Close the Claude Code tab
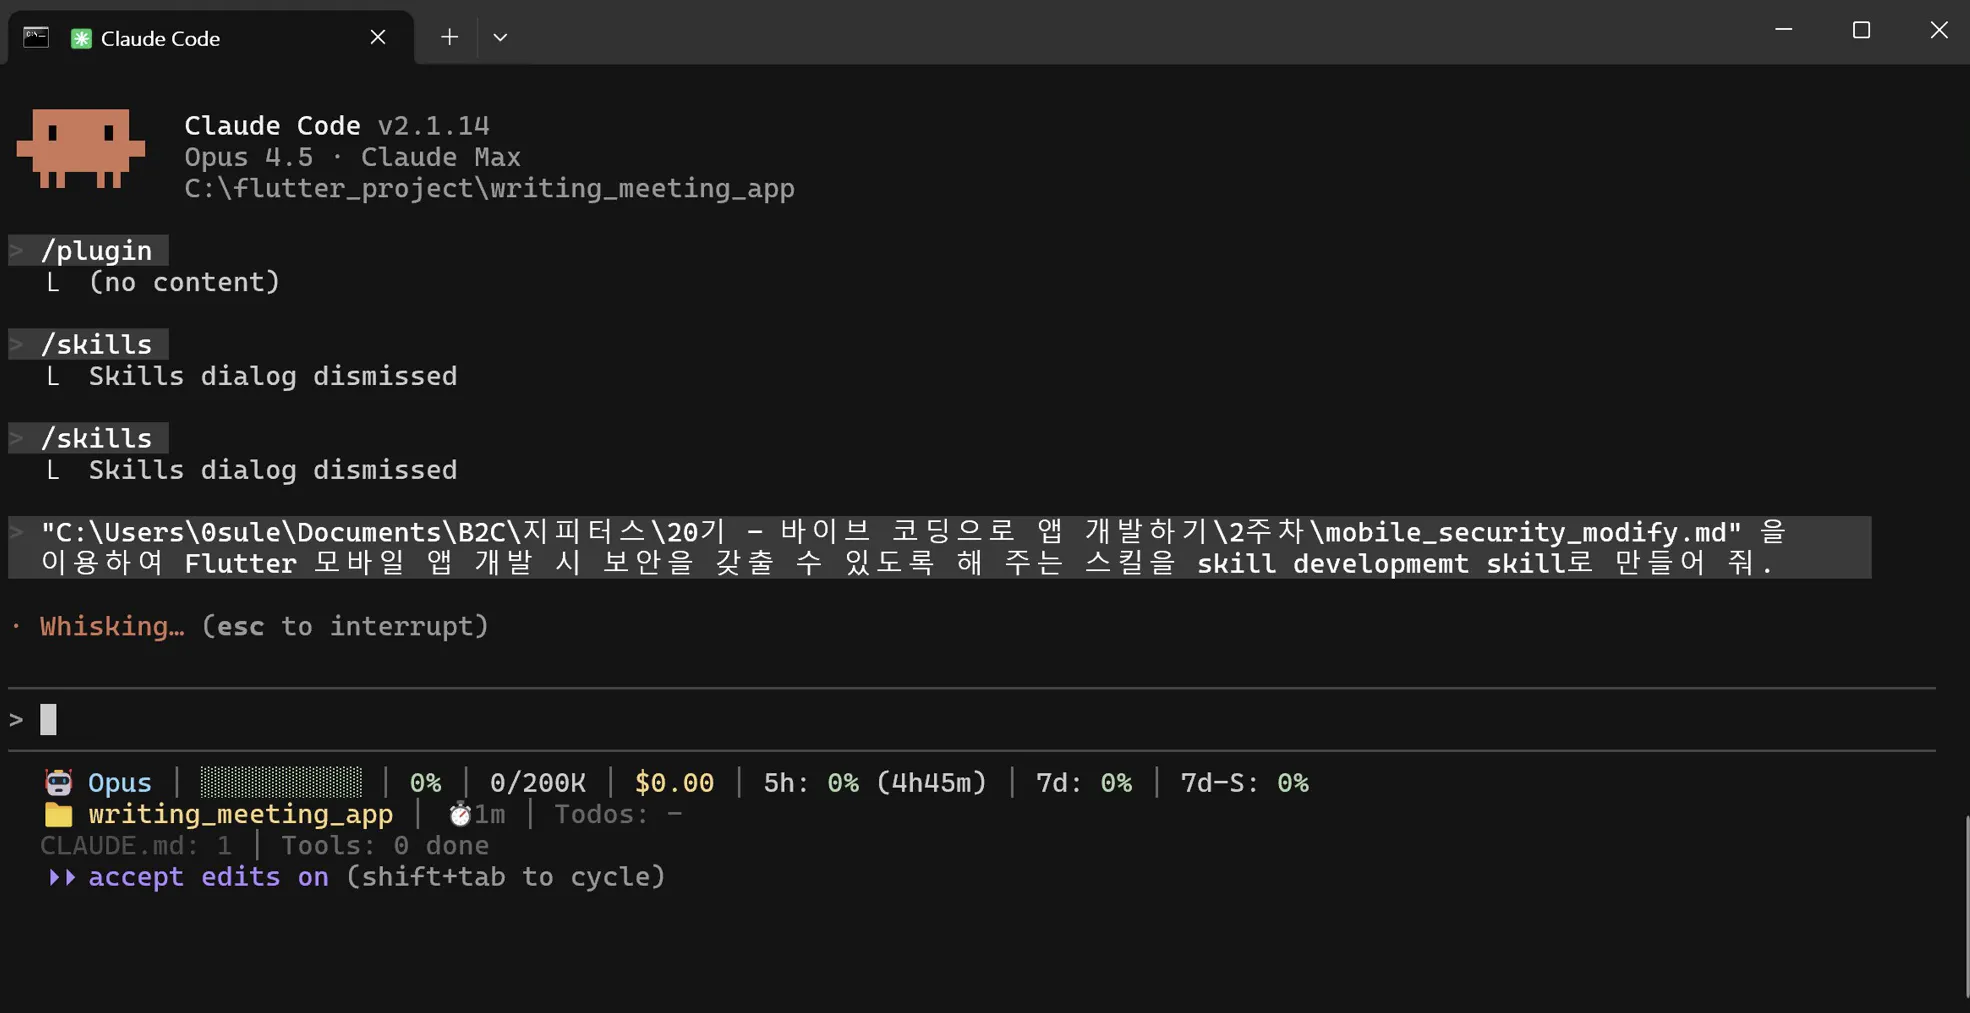The image size is (1970, 1013). (x=377, y=37)
